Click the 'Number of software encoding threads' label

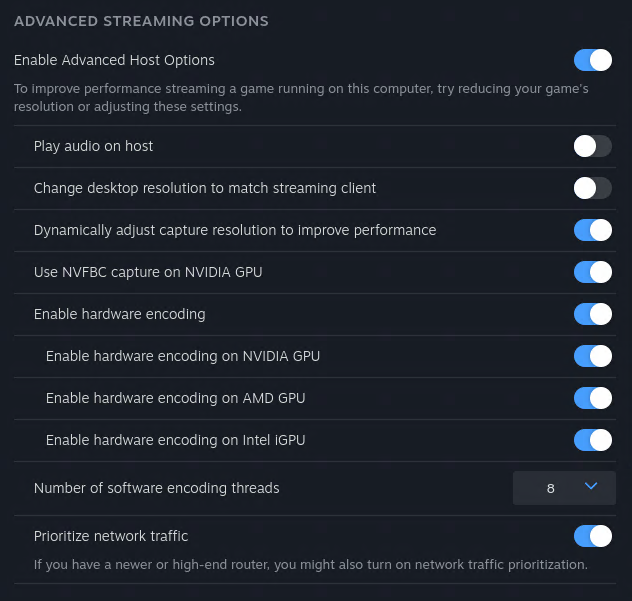157,488
